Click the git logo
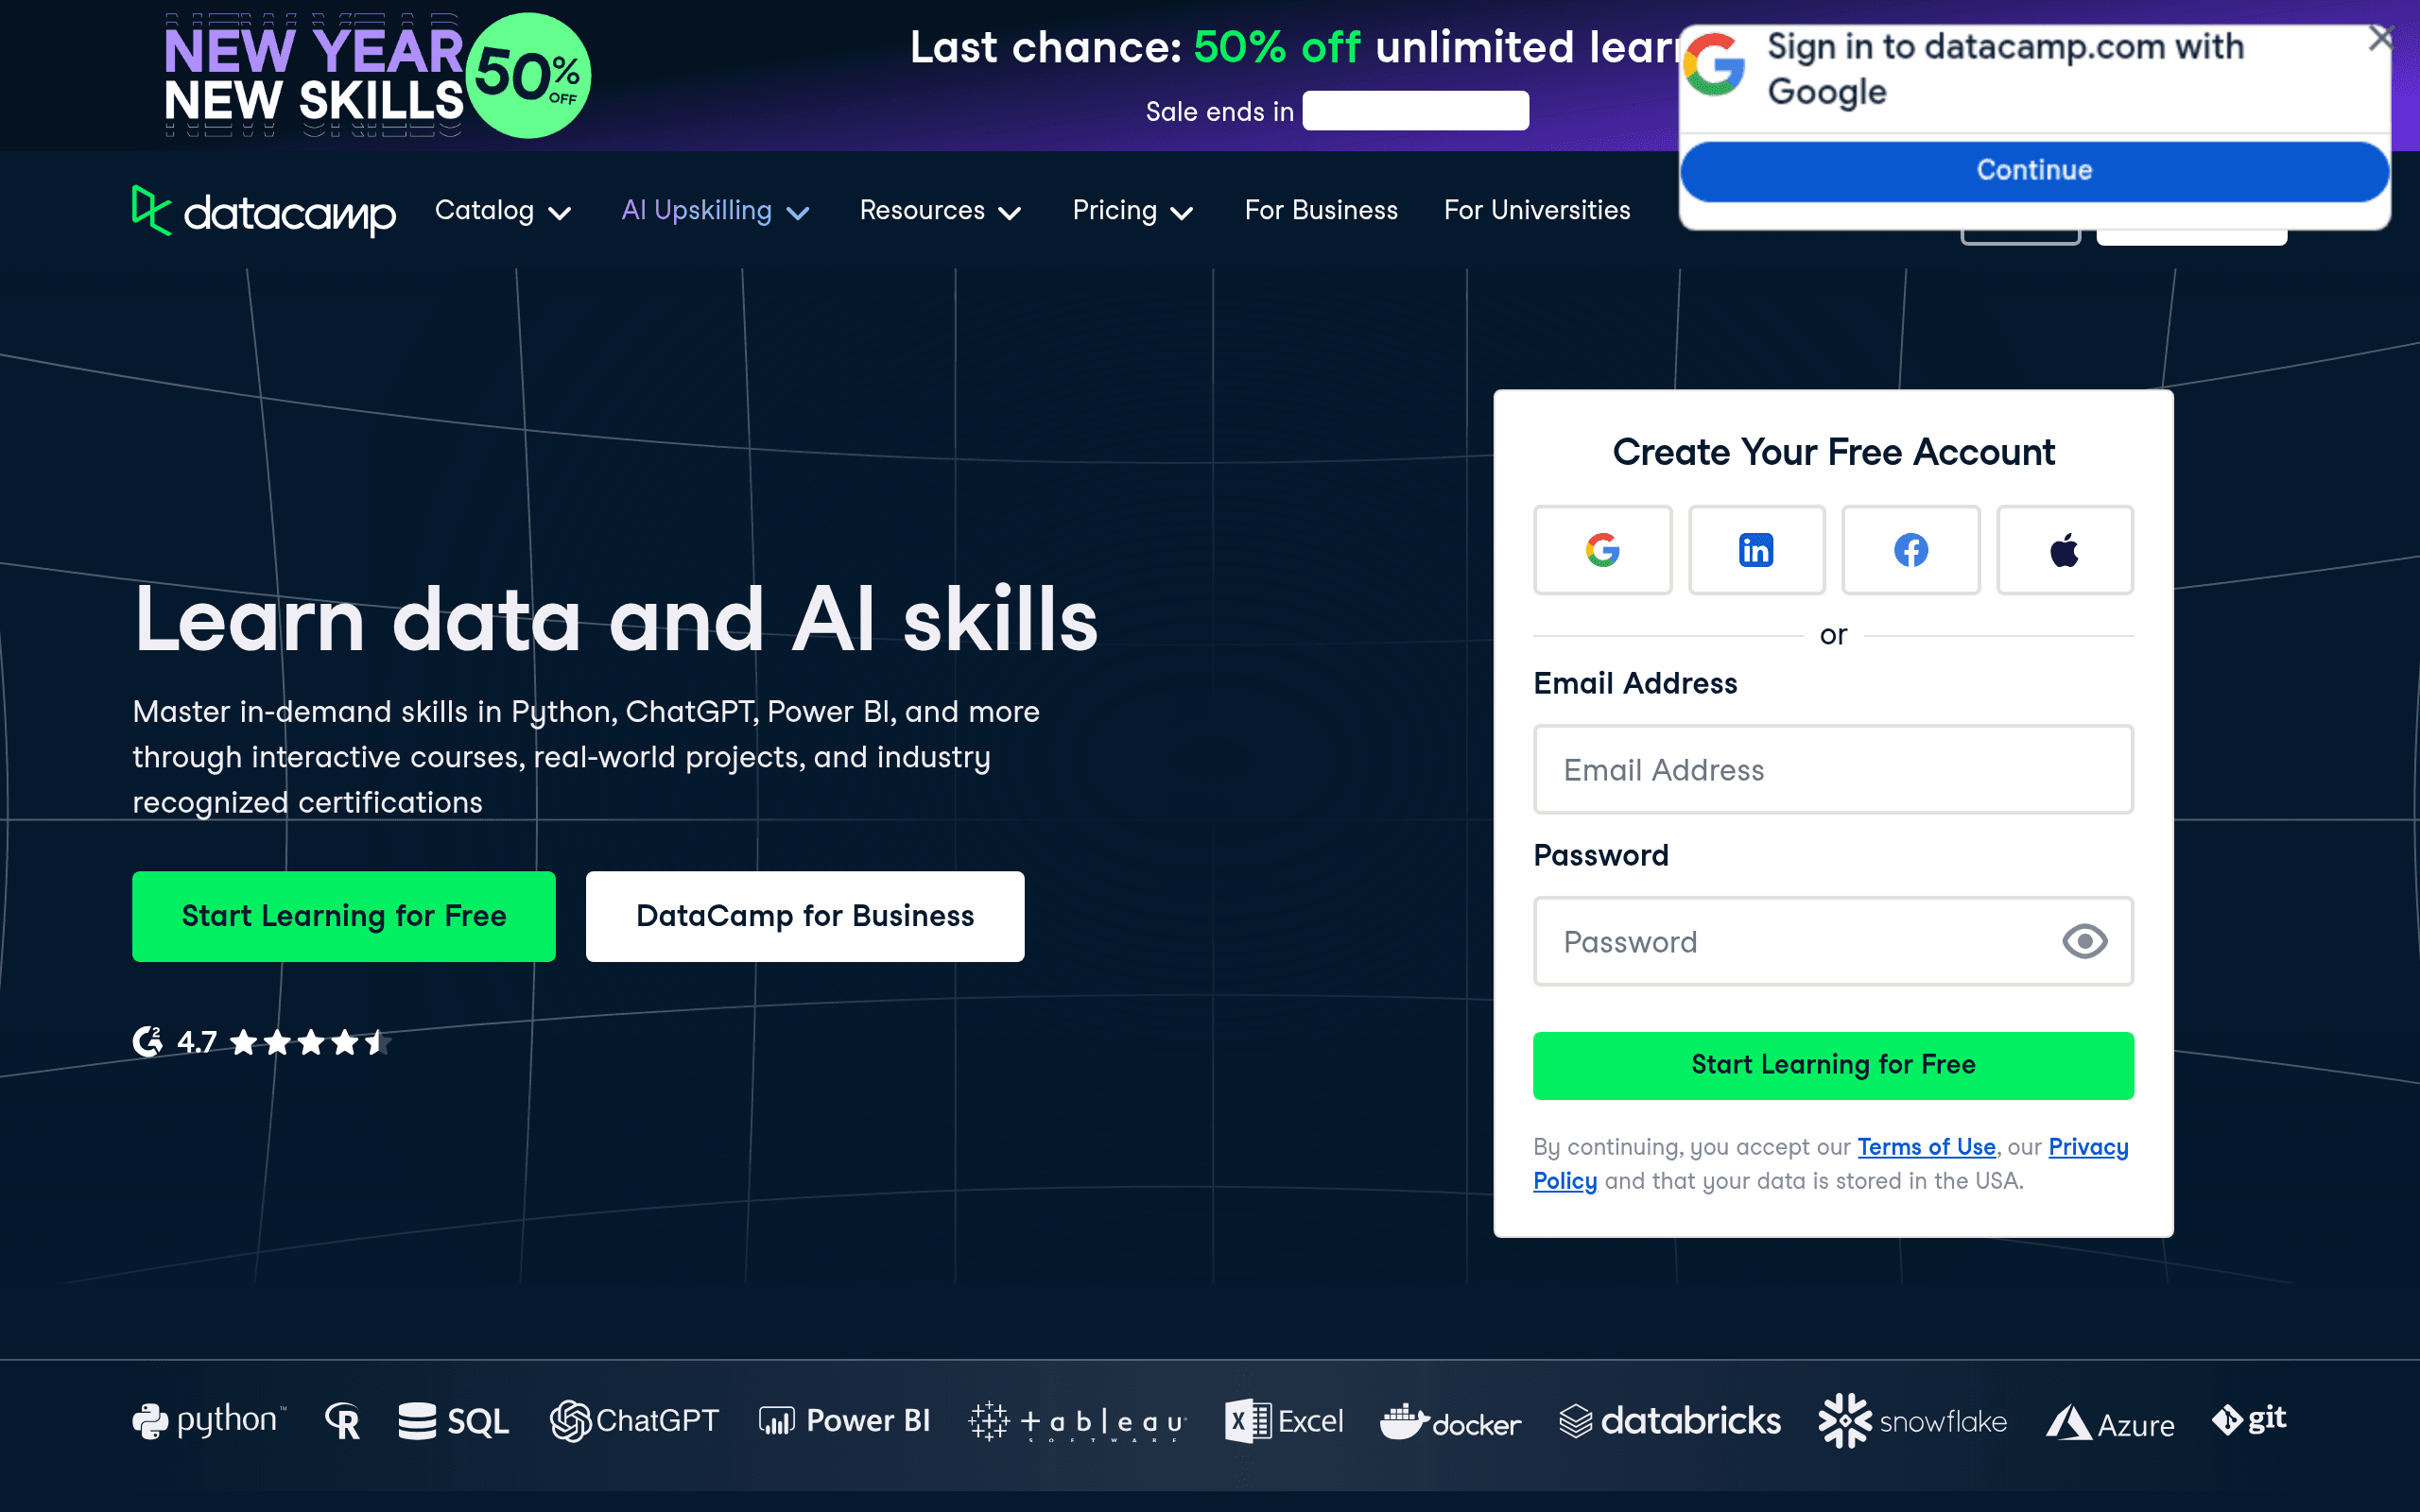This screenshot has width=2420, height=1512. (2249, 1419)
